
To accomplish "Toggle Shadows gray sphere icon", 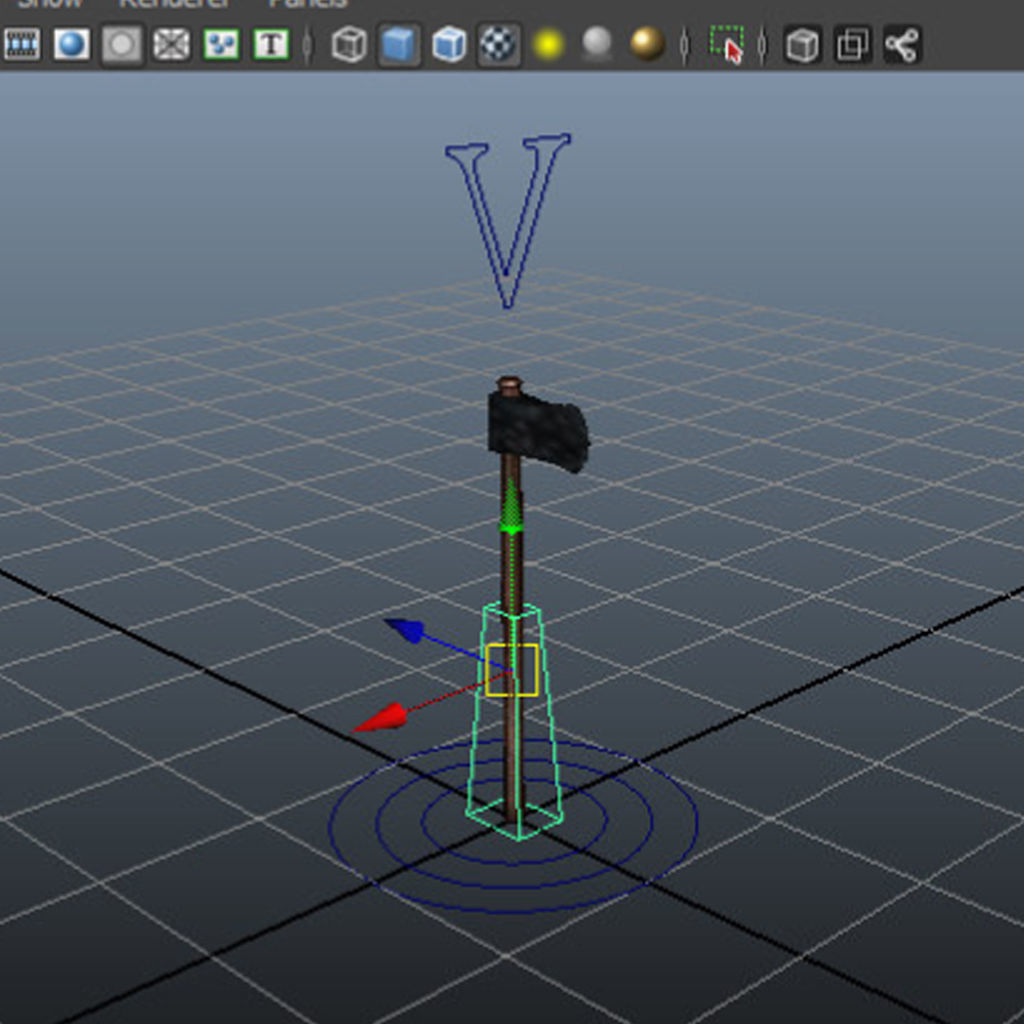I will (597, 45).
